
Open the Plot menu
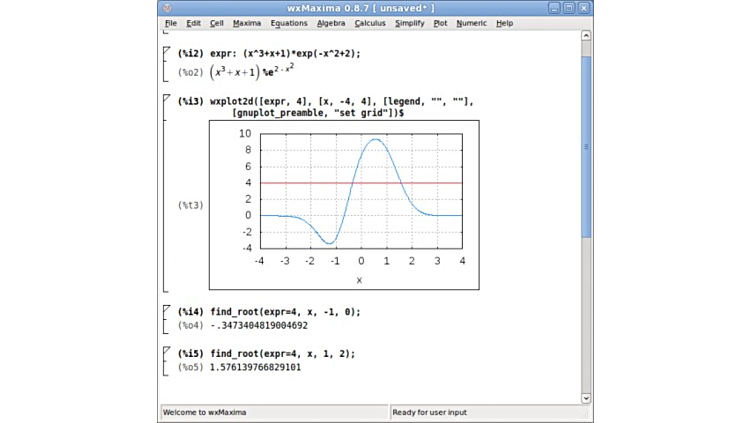440,23
